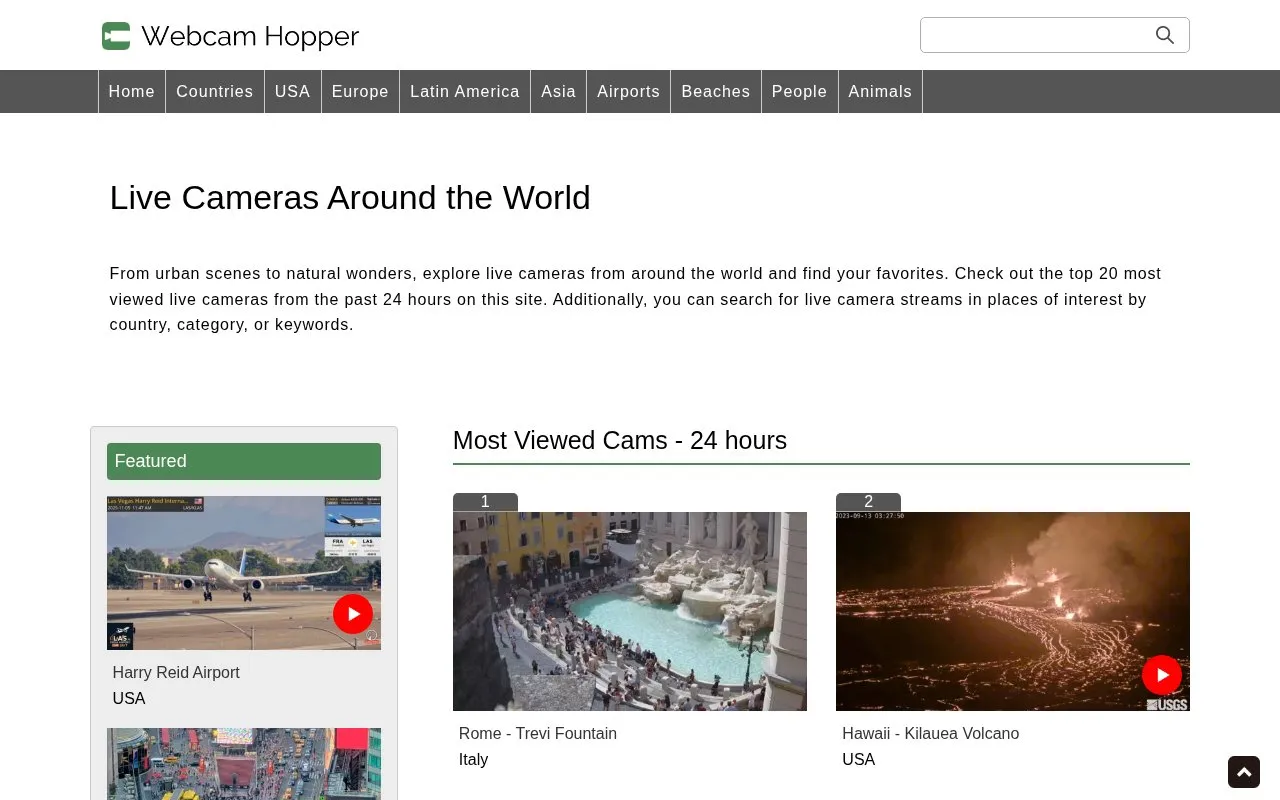1280x800 pixels.
Task: Select USA in the navigation bar
Action: [293, 91]
